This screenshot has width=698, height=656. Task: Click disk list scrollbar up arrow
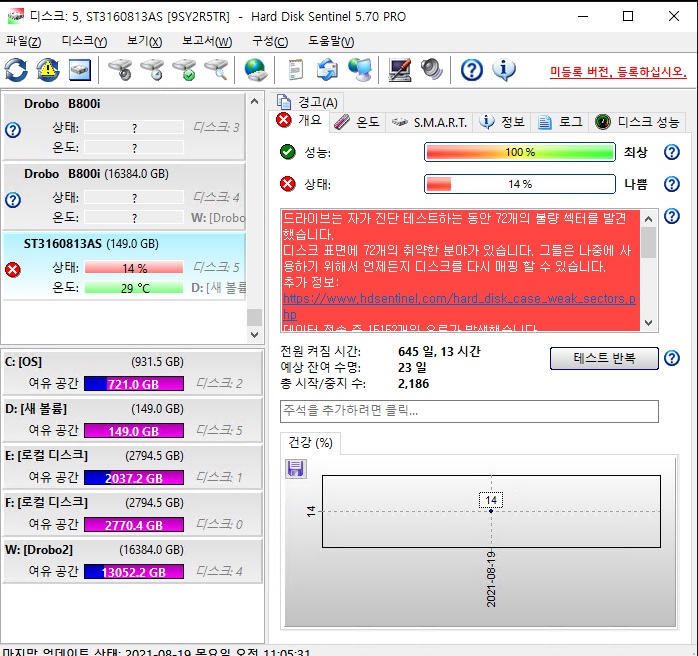coord(254,101)
